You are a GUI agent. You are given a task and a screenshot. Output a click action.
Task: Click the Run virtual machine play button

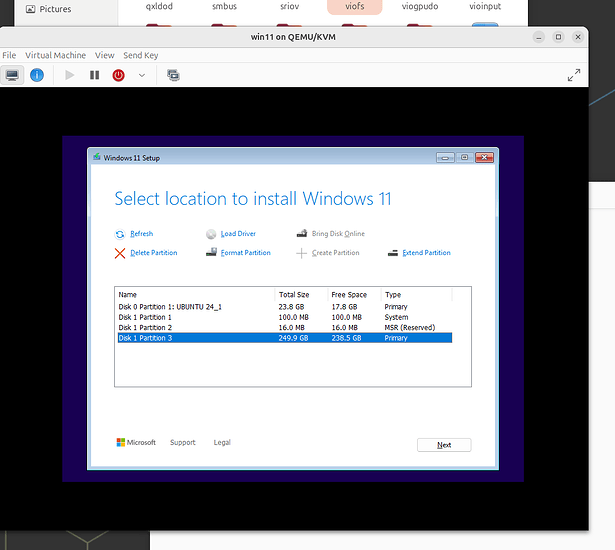[x=69, y=75]
